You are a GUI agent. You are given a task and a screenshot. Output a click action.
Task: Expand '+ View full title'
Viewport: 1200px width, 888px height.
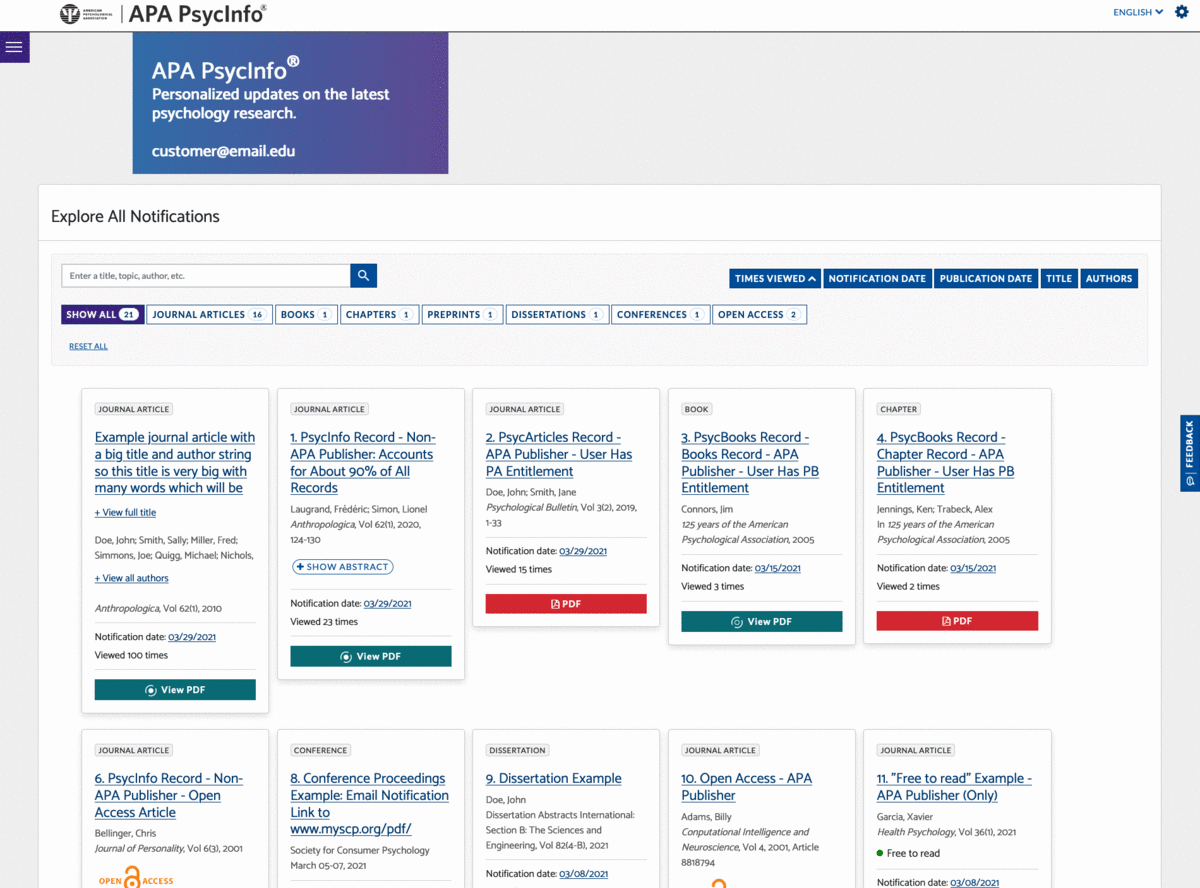coord(125,513)
